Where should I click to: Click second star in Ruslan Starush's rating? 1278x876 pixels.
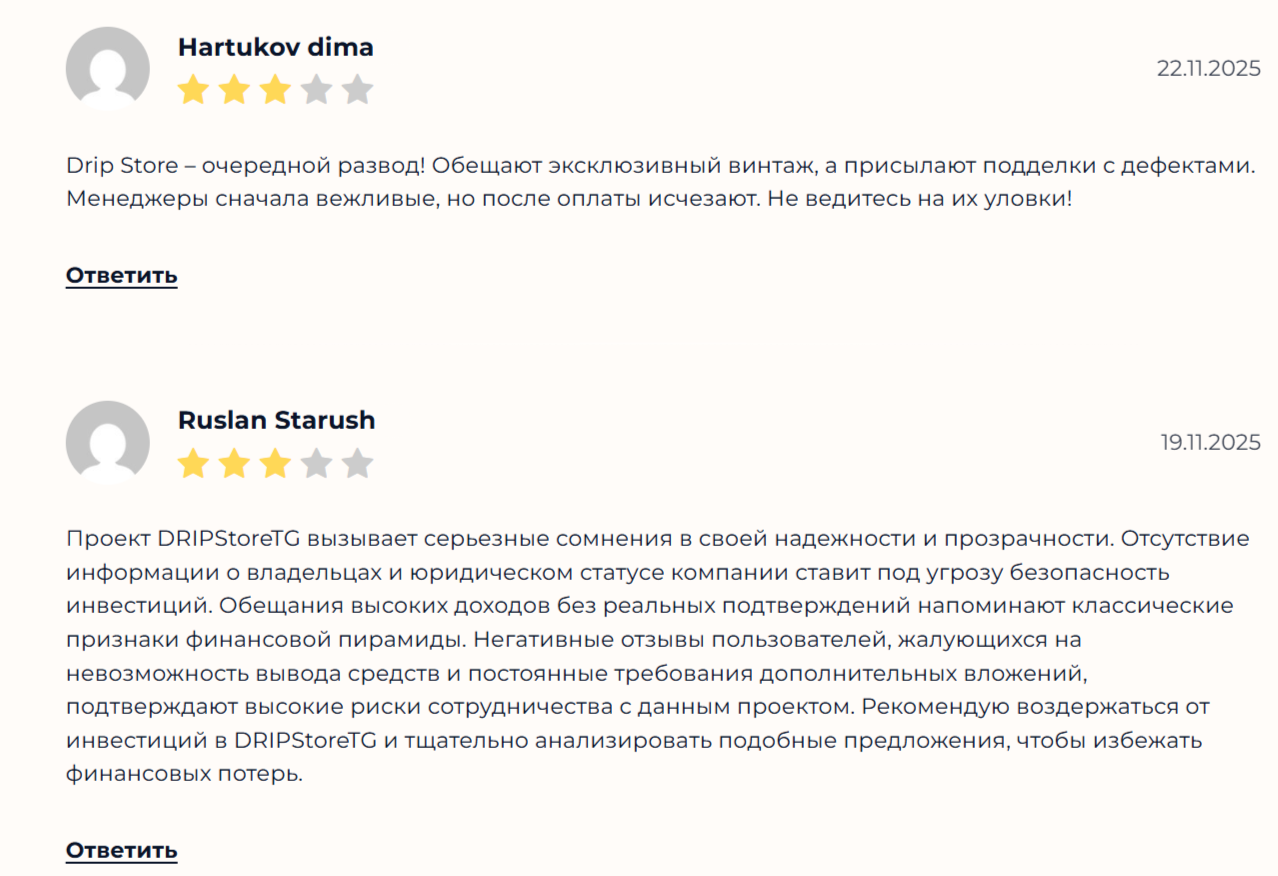[x=234, y=464]
